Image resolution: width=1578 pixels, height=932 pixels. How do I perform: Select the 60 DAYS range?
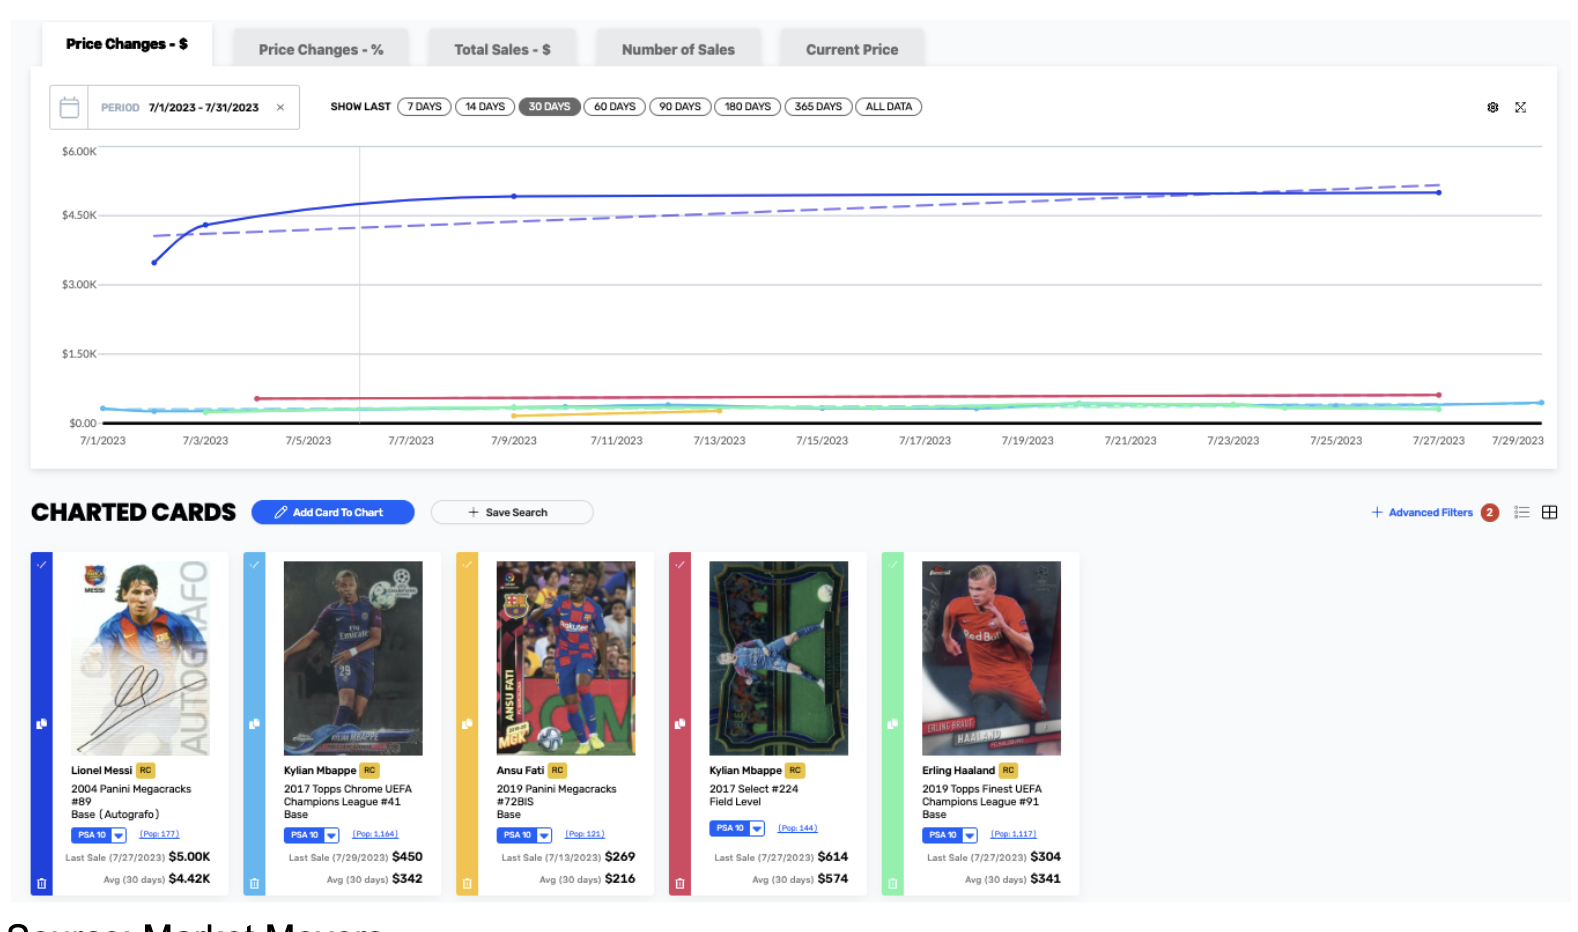click(x=615, y=107)
